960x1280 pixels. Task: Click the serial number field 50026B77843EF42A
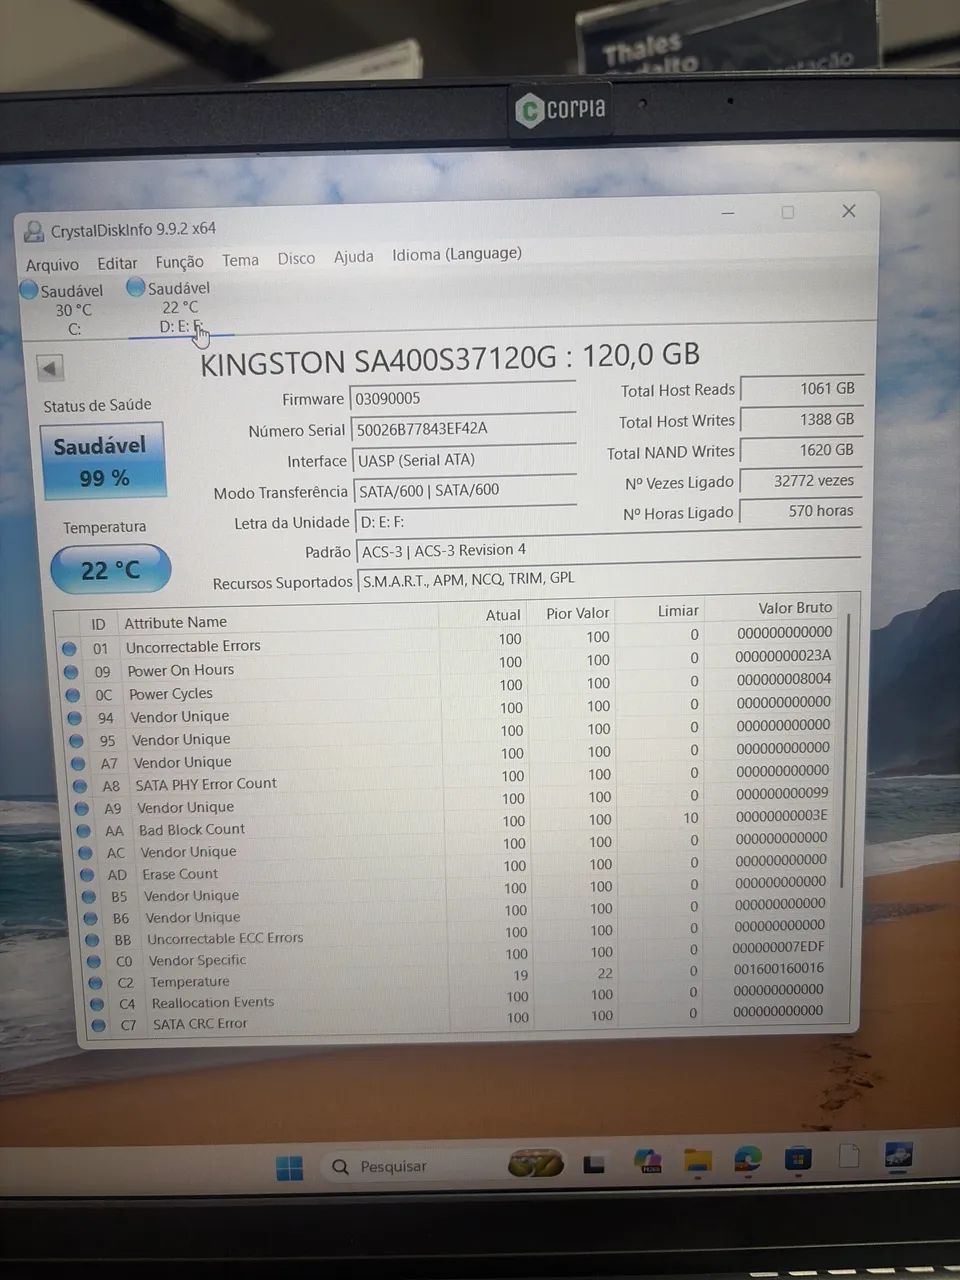tap(463, 428)
